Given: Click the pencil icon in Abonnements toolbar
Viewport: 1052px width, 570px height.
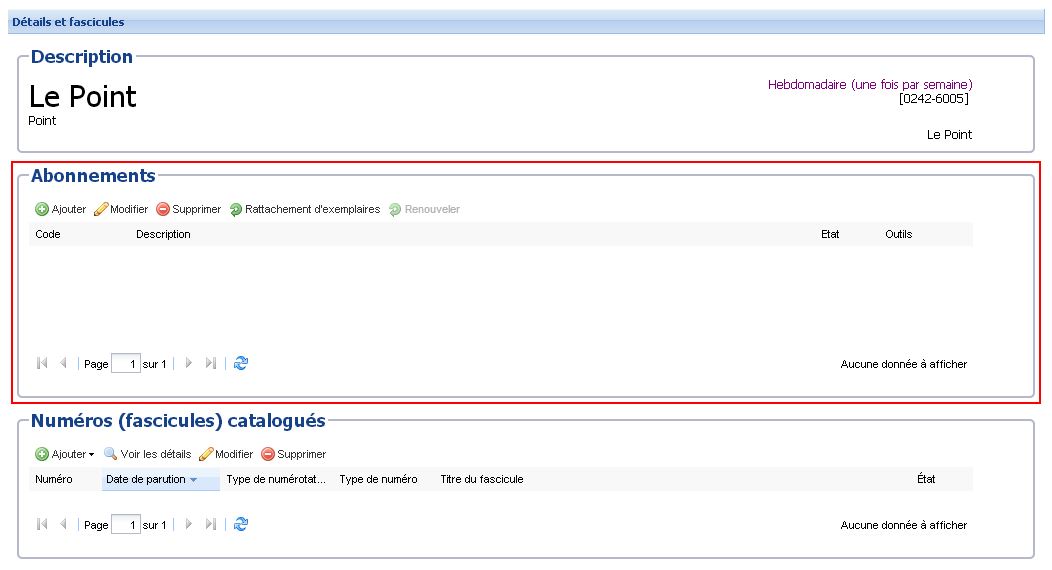Looking at the screenshot, I should 101,209.
